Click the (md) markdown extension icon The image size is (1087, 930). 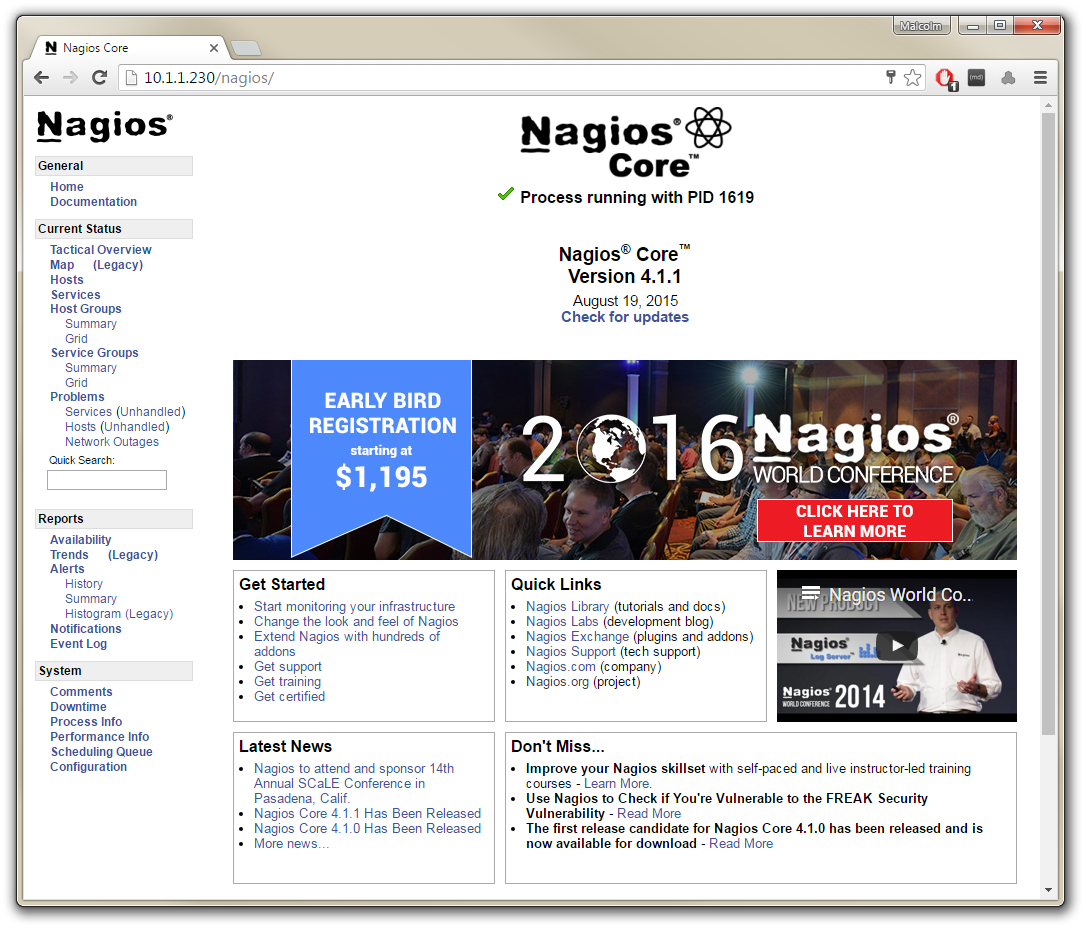tap(976, 76)
